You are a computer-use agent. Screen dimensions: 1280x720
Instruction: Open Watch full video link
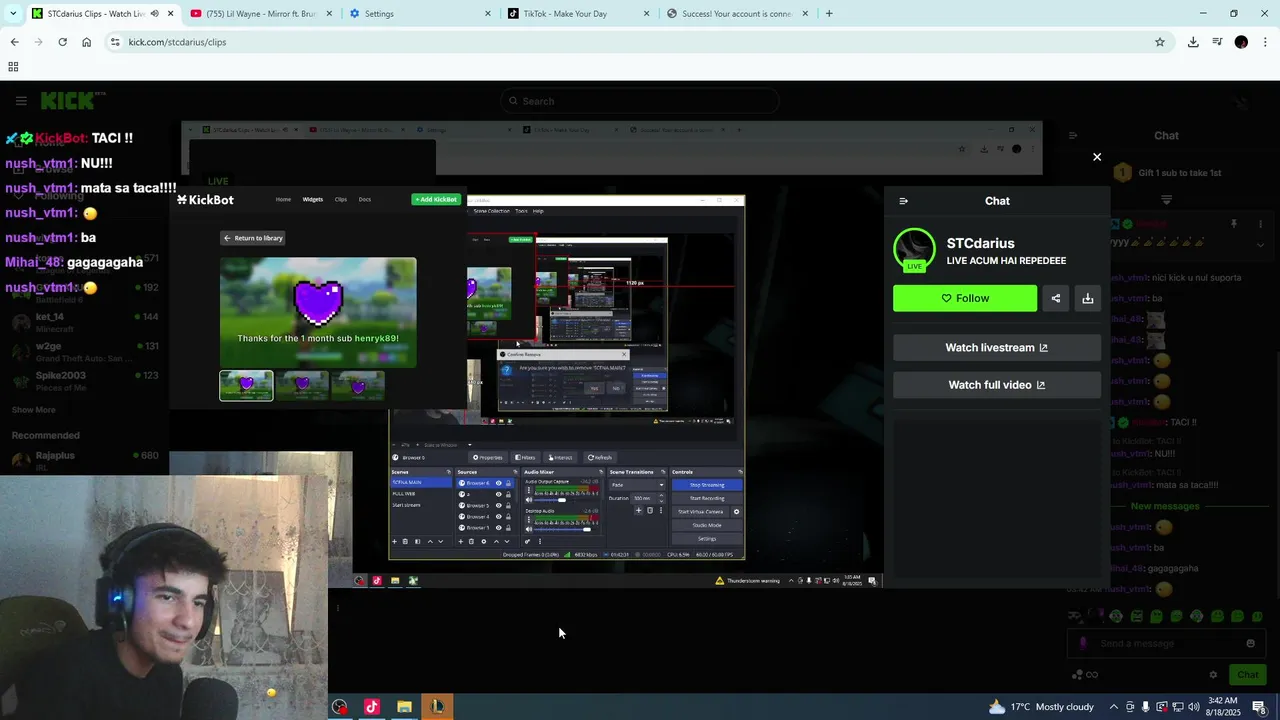pos(997,385)
